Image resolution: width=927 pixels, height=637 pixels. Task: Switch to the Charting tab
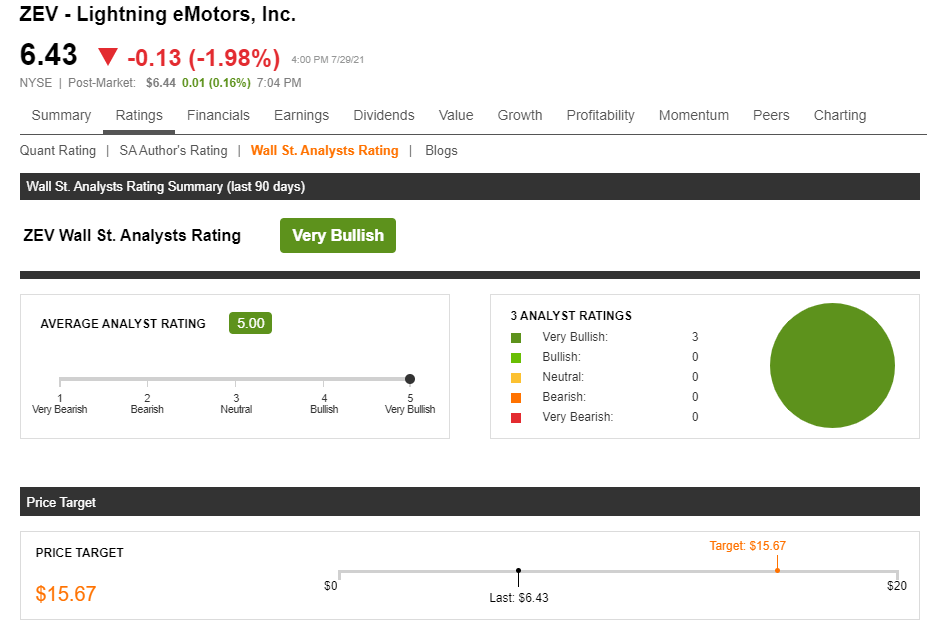839,115
